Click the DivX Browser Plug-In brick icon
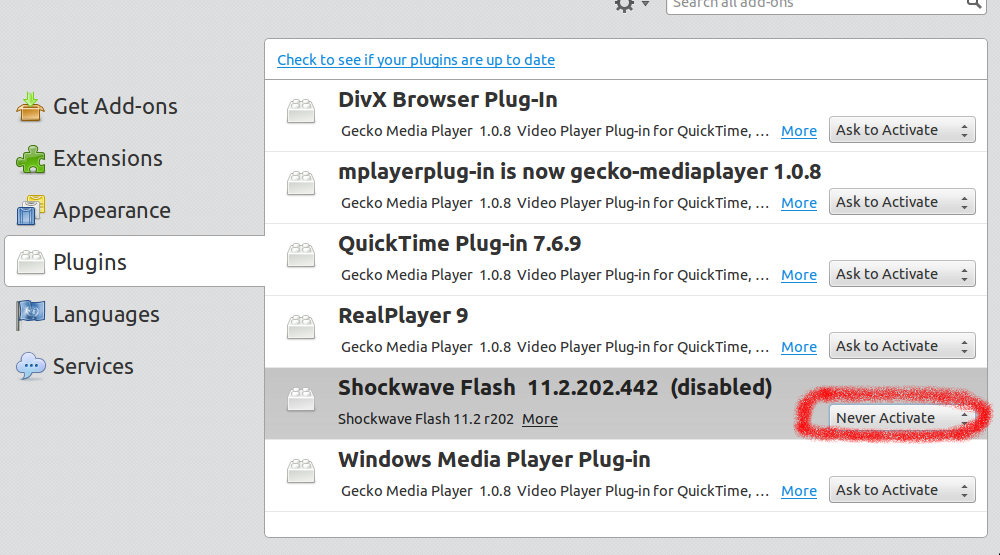This screenshot has height=555, width=1000. [x=301, y=111]
